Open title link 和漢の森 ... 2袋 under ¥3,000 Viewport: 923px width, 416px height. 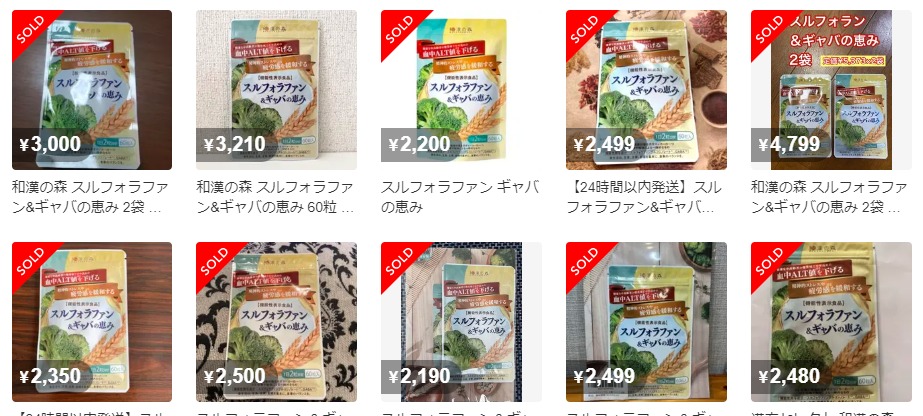pos(90,198)
